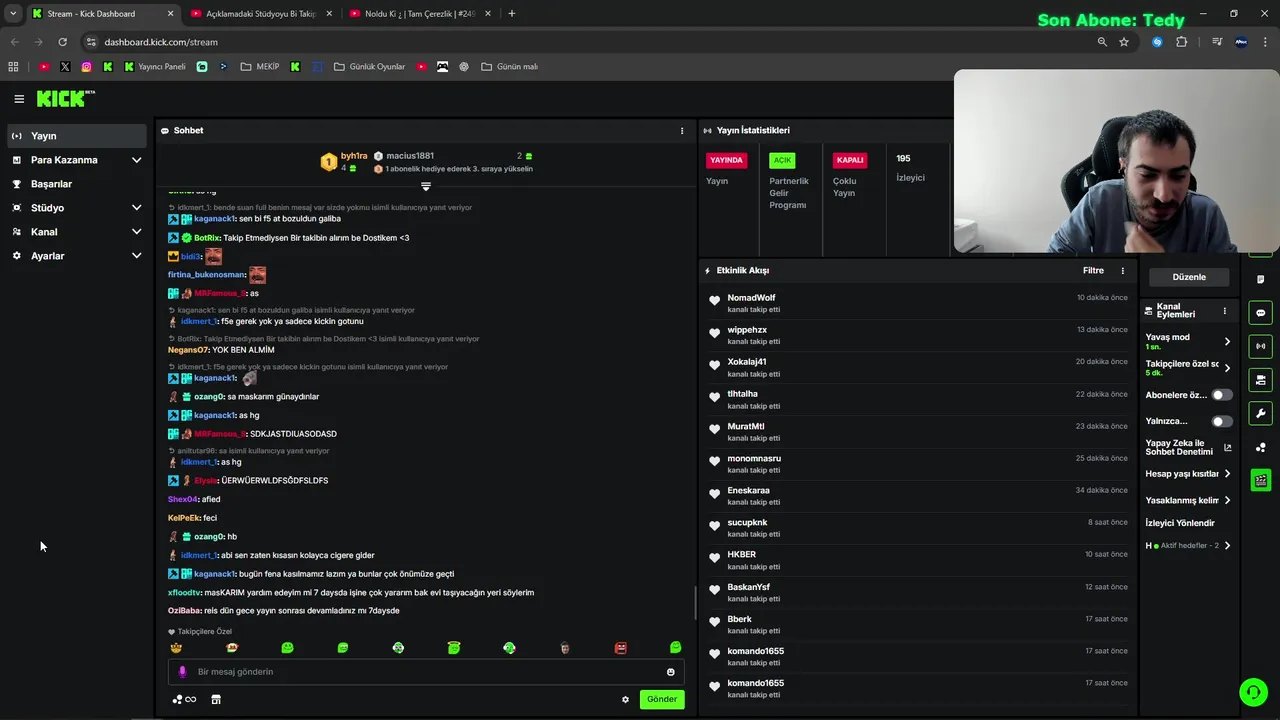Collapse the chat leaderboard arrow
Image resolution: width=1280 pixels, height=720 pixels.
(426, 187)
